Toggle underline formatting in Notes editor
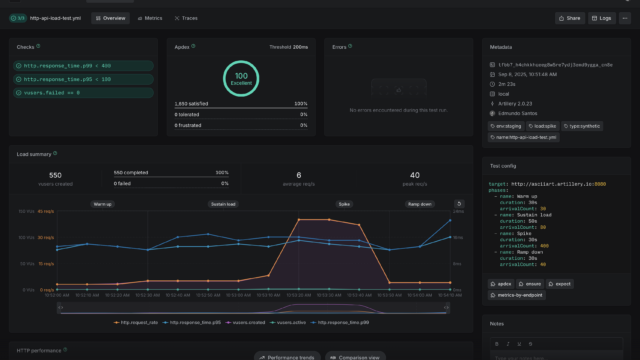The image size is (640, 360). 519,344
